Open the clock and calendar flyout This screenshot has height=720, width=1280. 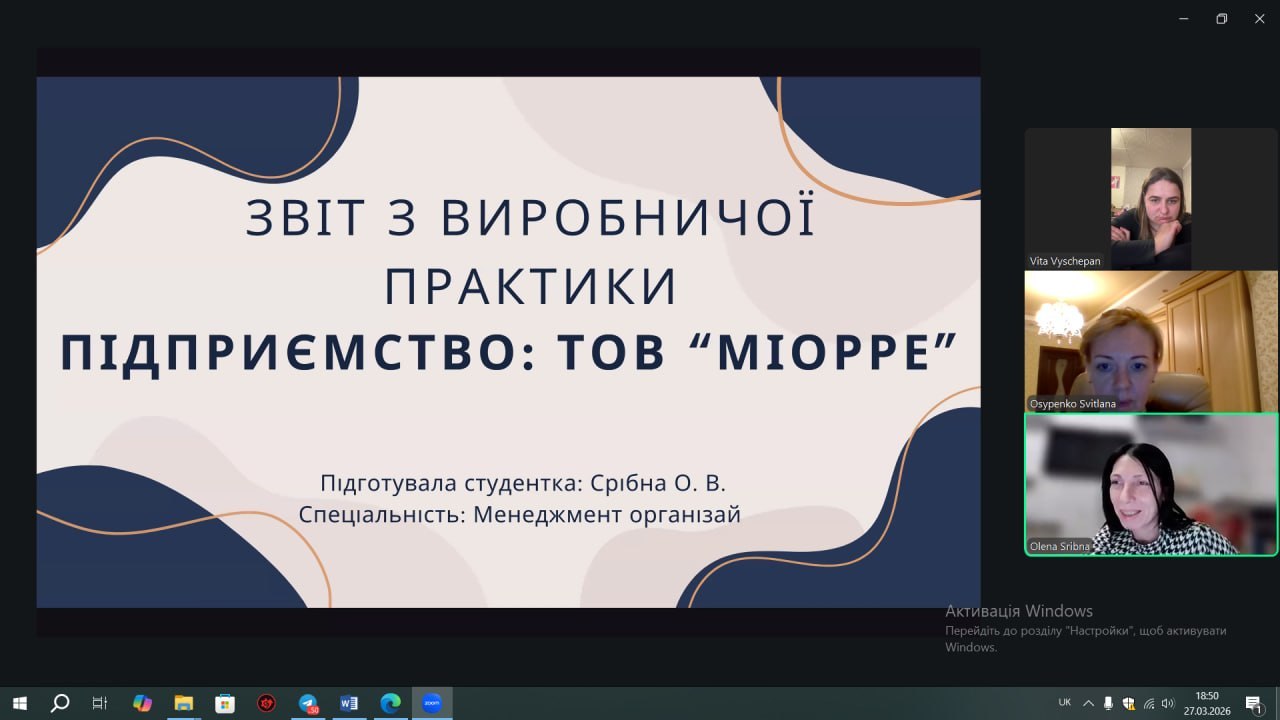click(x=1207, y=703)
